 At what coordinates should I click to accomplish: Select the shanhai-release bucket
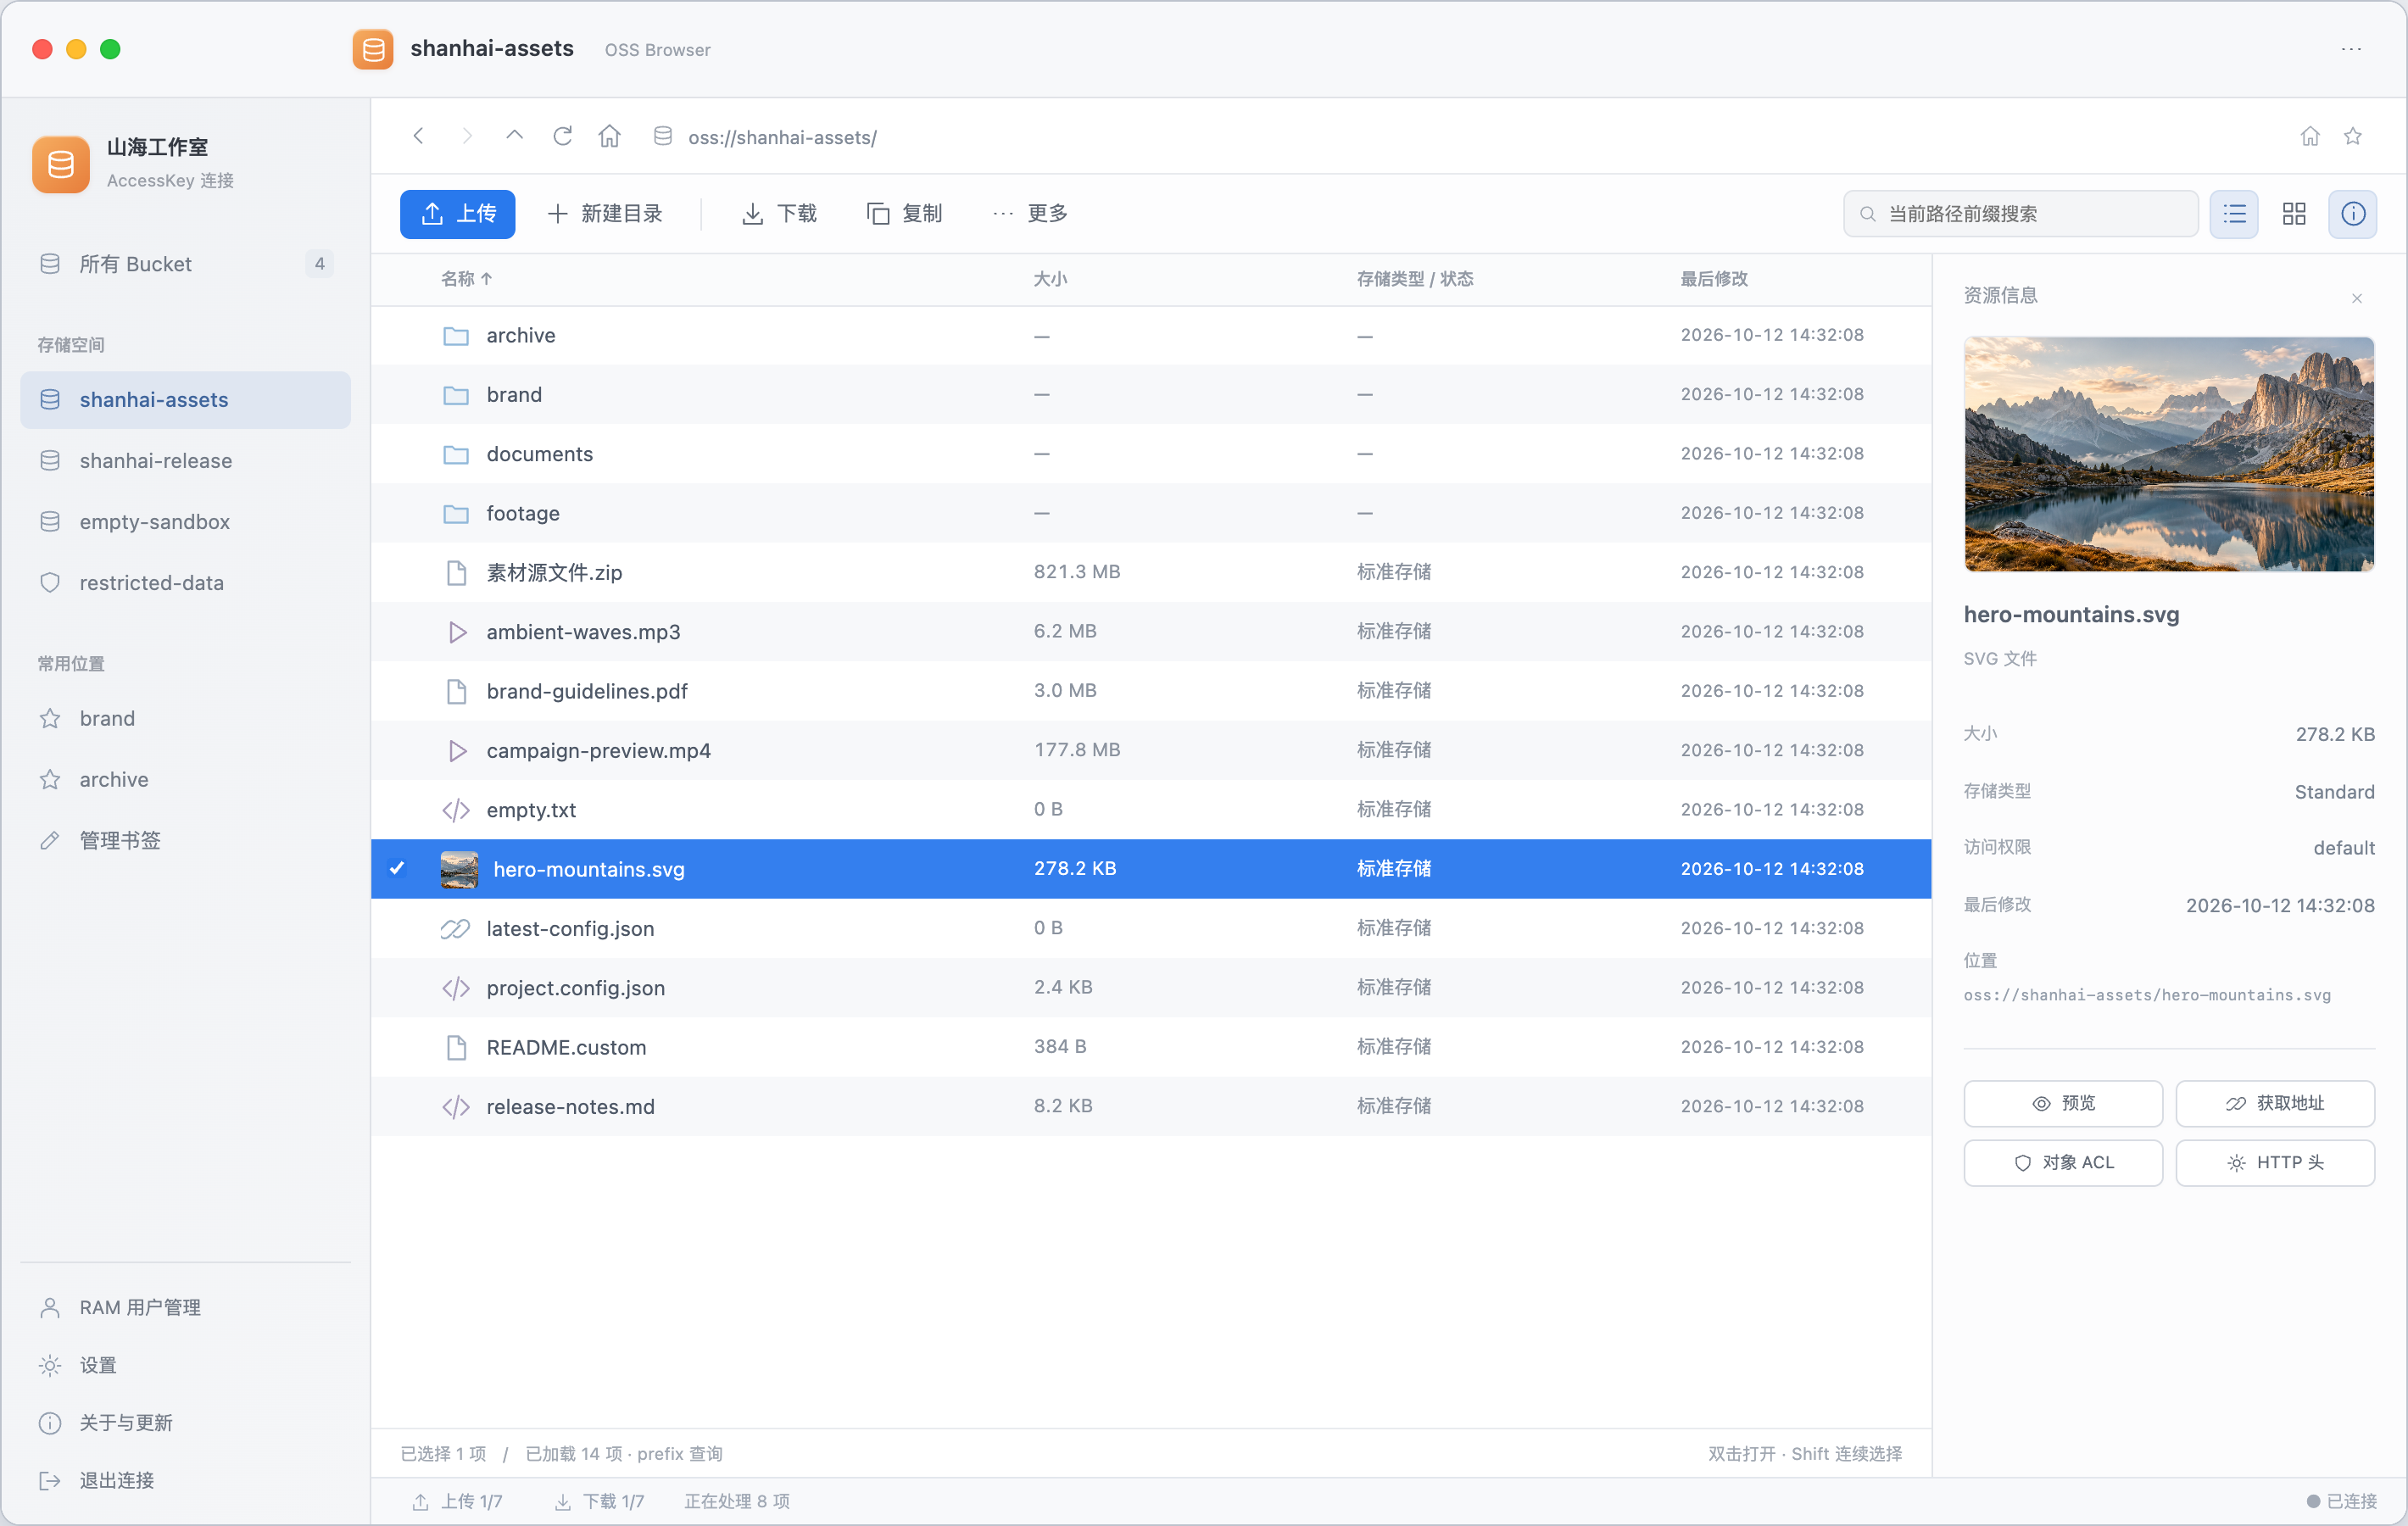[185, 461]
